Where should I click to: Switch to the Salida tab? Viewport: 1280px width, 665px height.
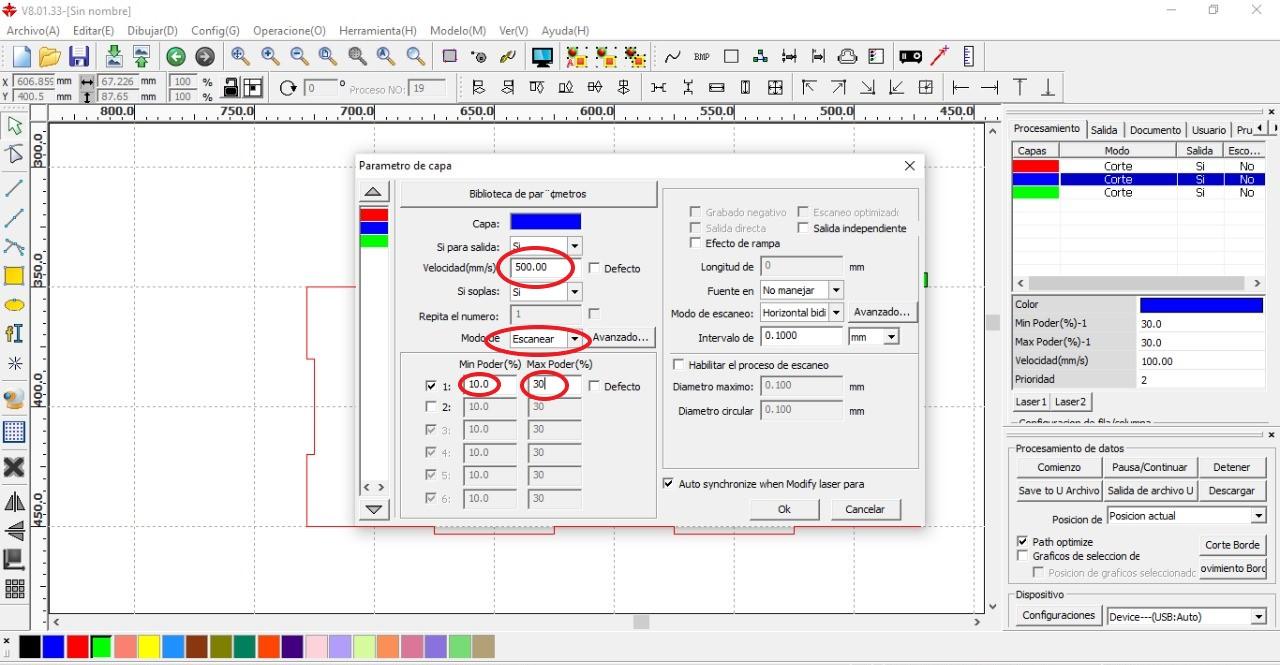click(x=1104, y=130)
